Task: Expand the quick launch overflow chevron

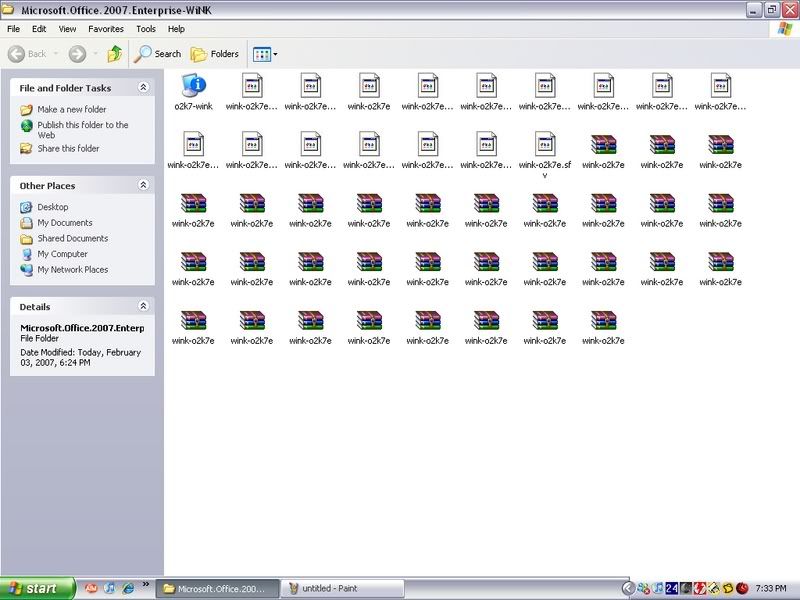Action: [145, 585]
